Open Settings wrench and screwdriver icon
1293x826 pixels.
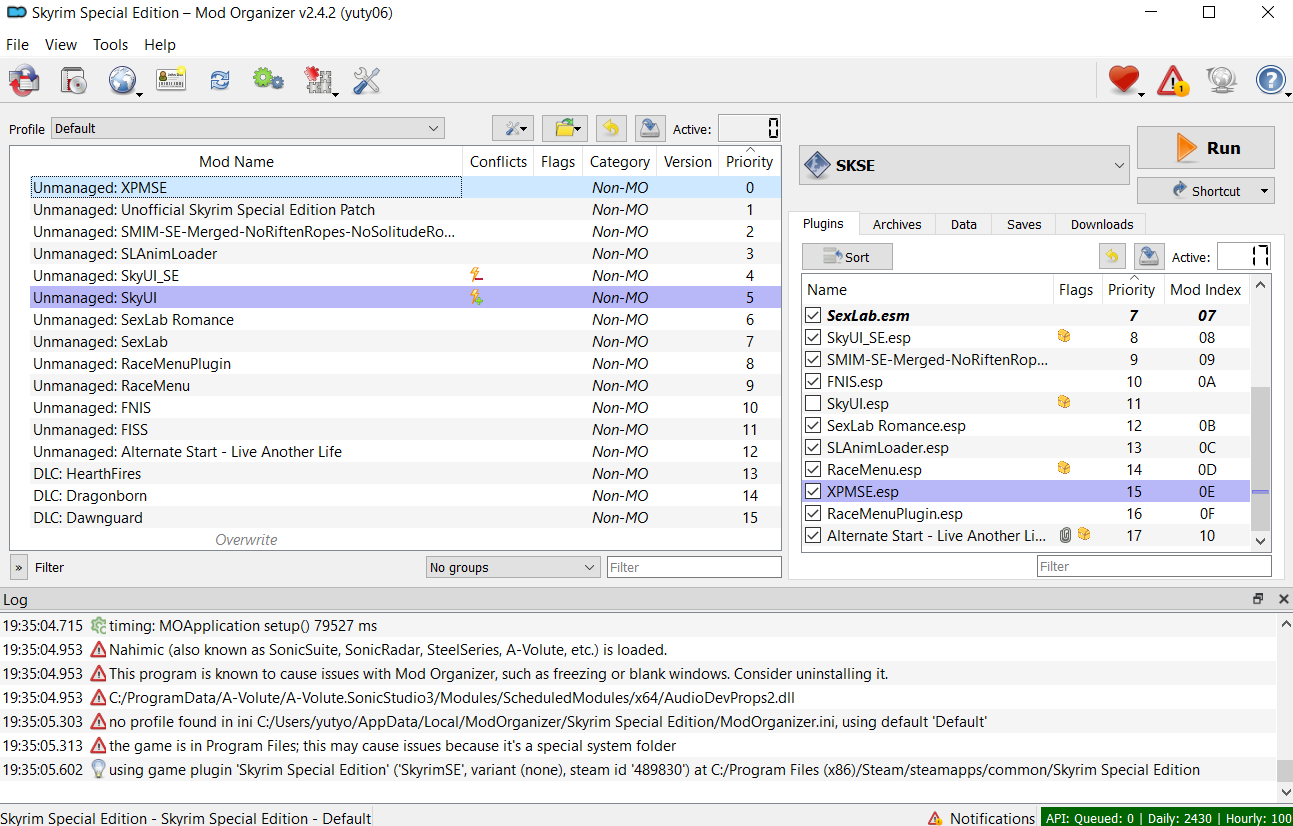367,80
